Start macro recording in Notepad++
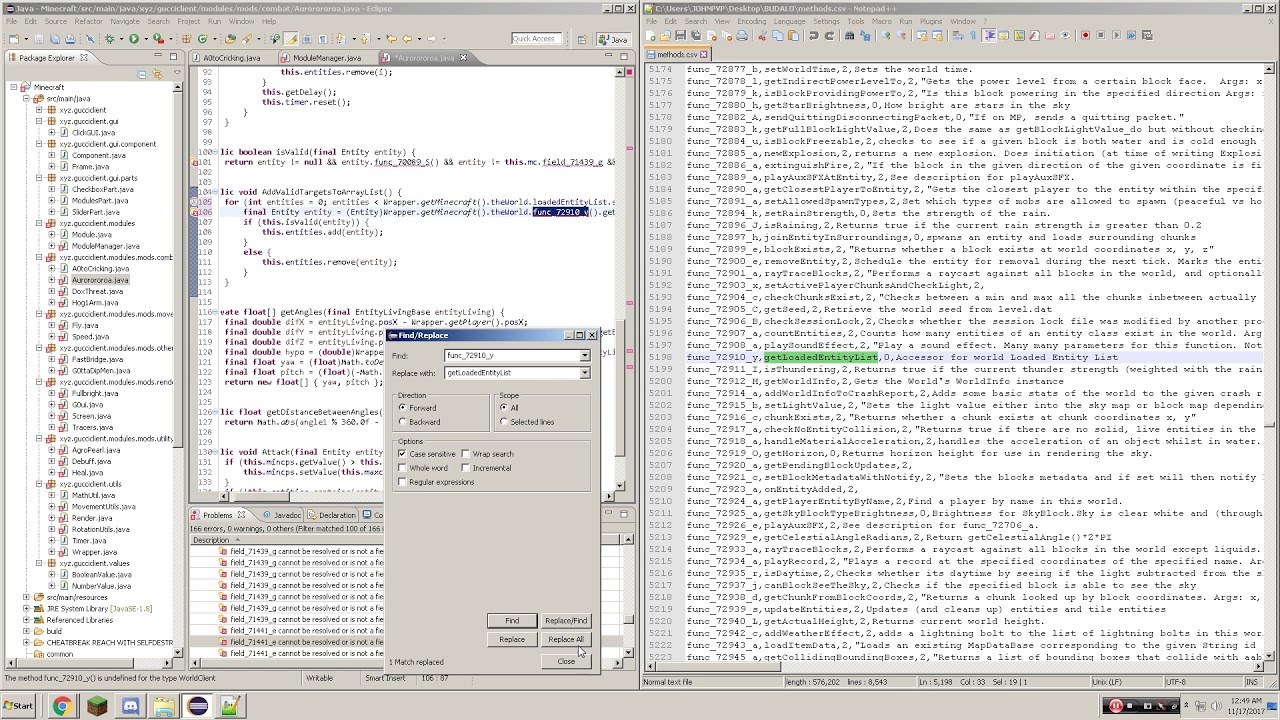This screenshot has width=1280, height=720. point(1084,36)
